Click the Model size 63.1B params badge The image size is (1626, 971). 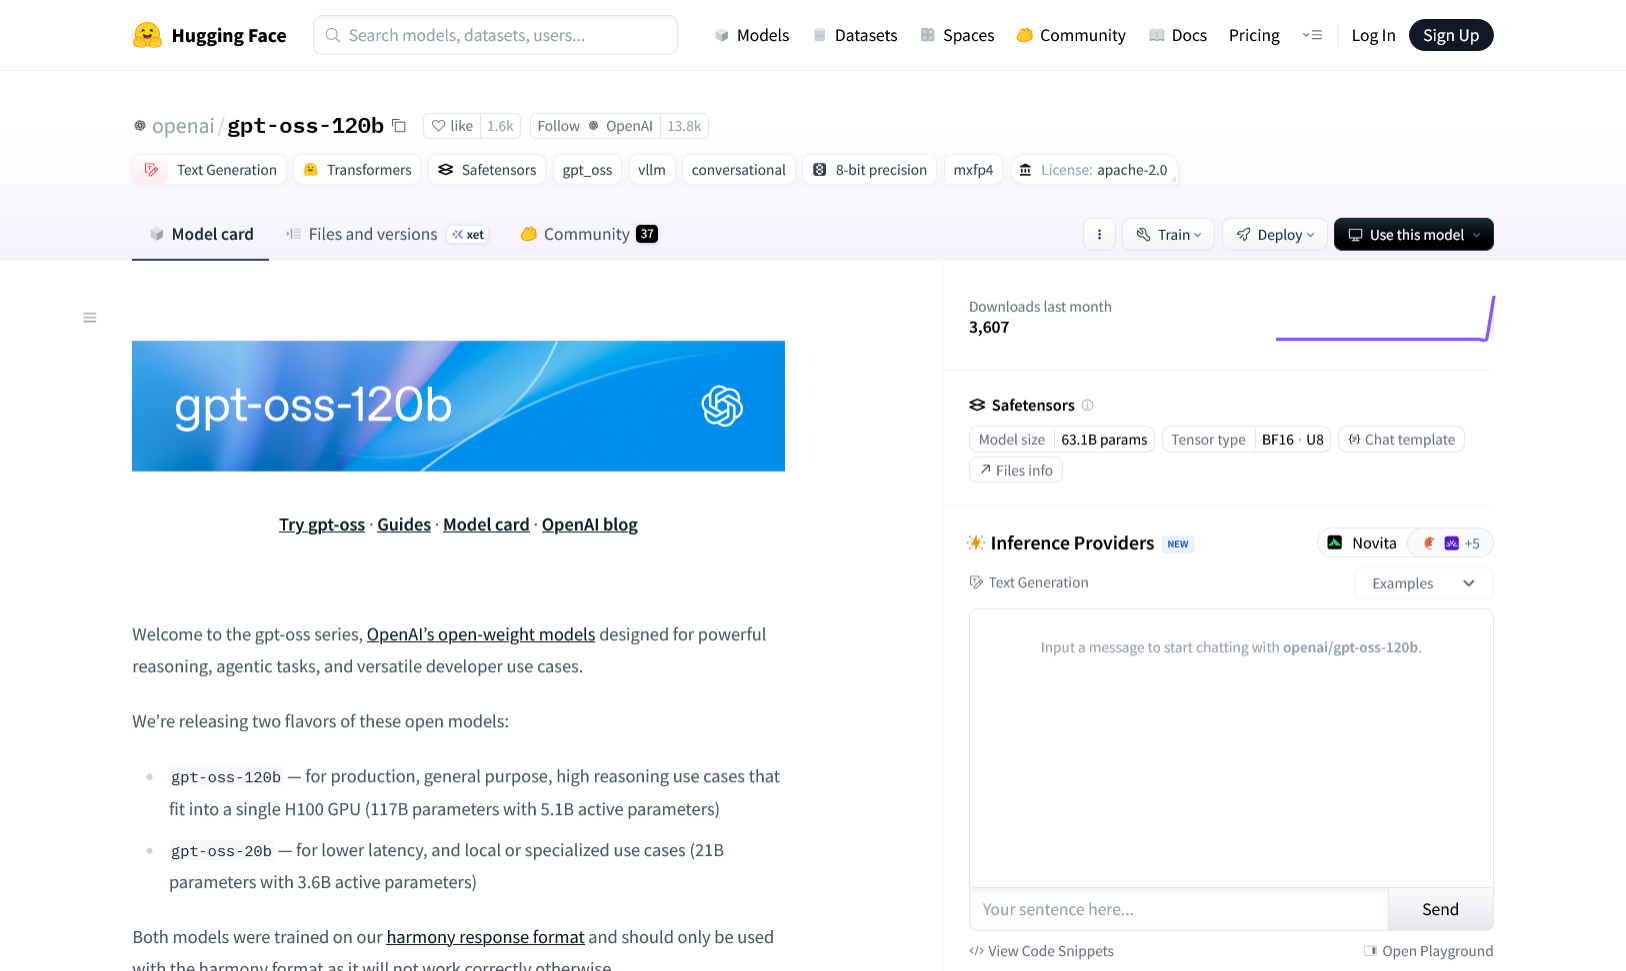[1062, 440]
